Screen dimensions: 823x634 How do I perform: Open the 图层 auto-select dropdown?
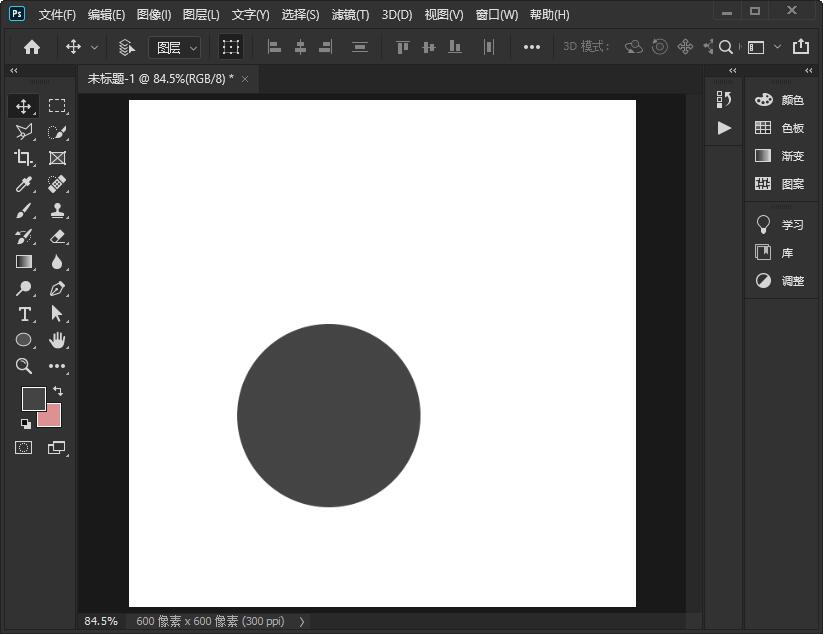(x=175, y=47)
